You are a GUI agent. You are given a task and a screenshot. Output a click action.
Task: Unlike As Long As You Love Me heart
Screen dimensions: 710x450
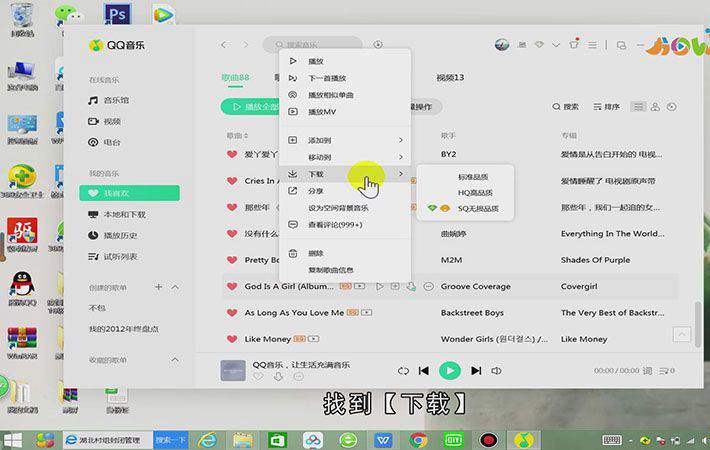[232, 312]
